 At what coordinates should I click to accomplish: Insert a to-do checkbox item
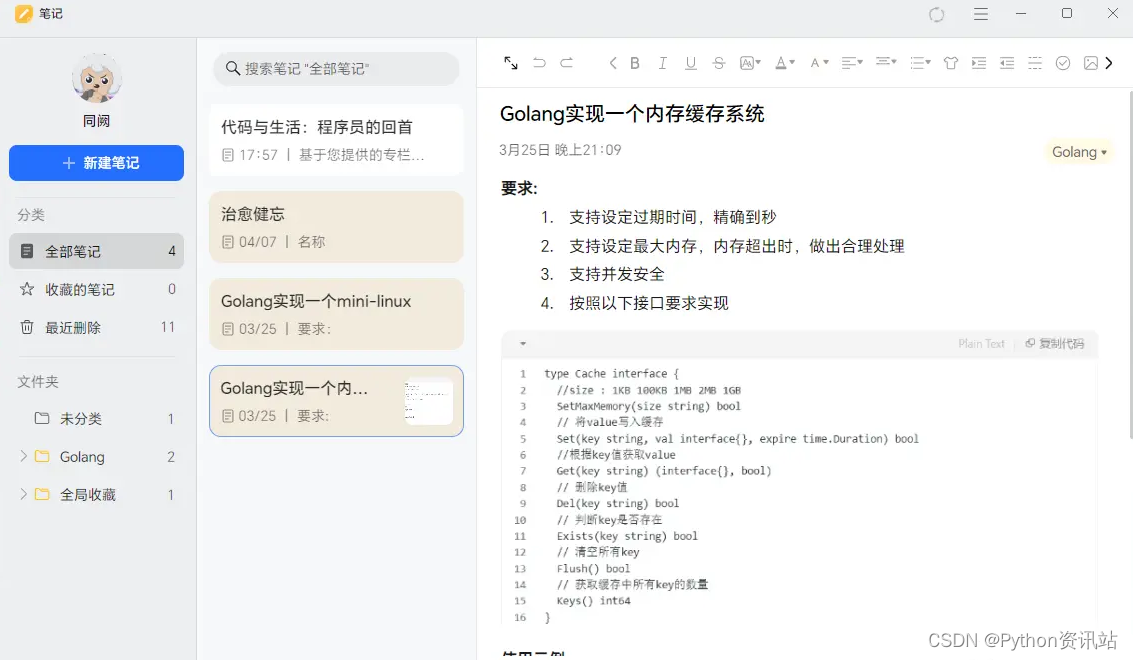(x=1063, y=63)
